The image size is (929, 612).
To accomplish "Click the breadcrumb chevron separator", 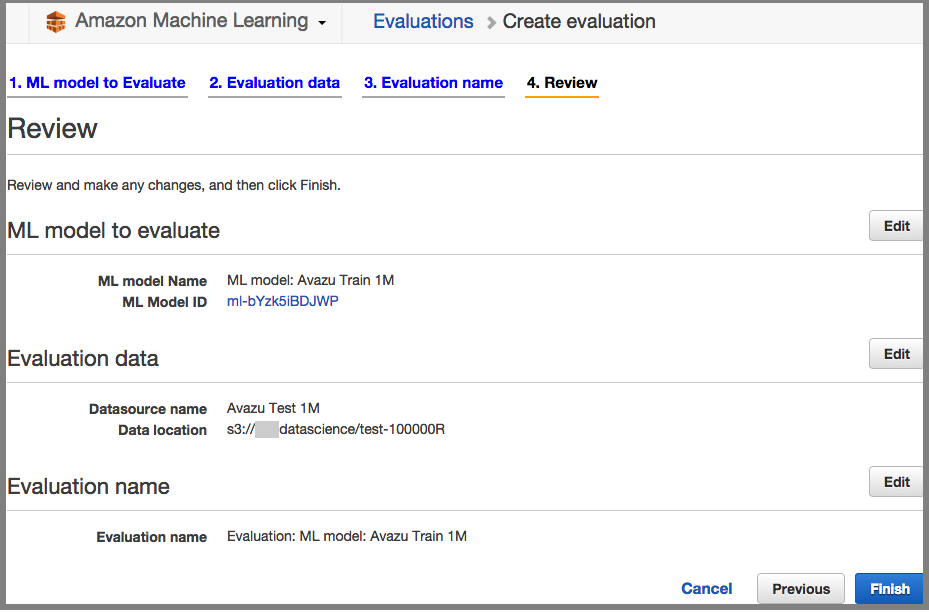I will pyautogui.click(x=491, y=23).
